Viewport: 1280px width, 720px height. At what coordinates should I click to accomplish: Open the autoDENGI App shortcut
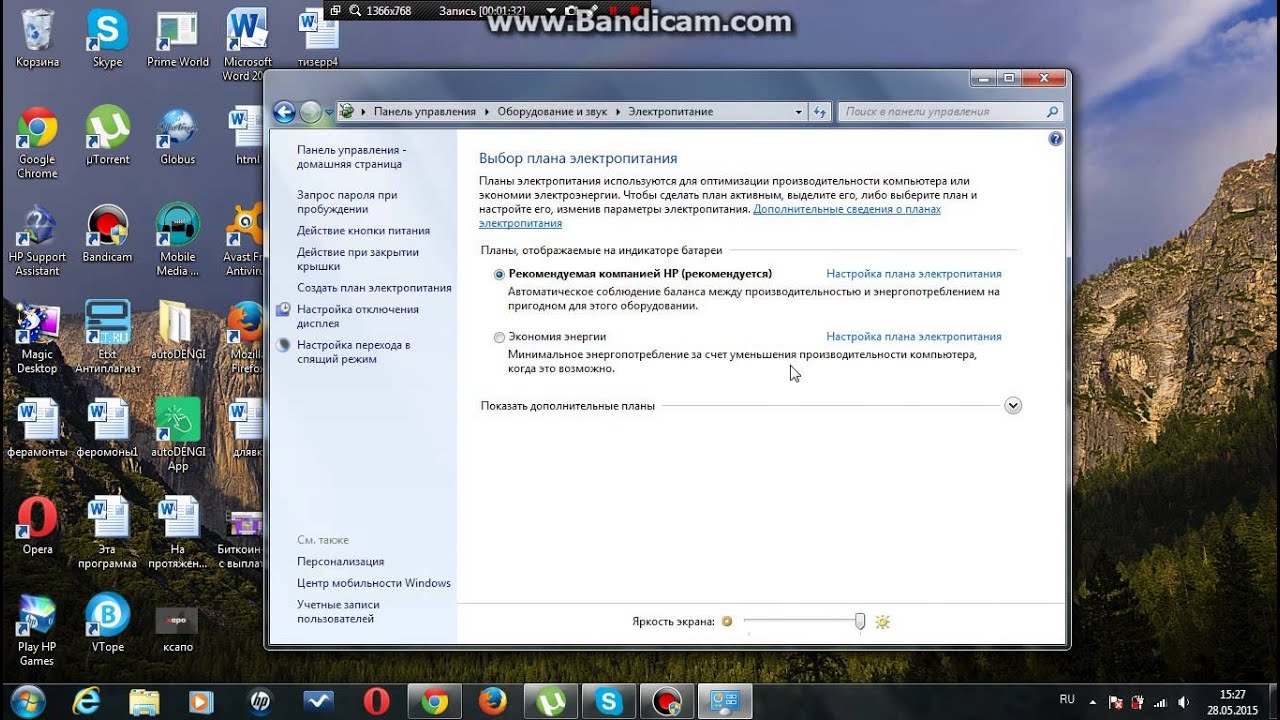coord(177,435)
